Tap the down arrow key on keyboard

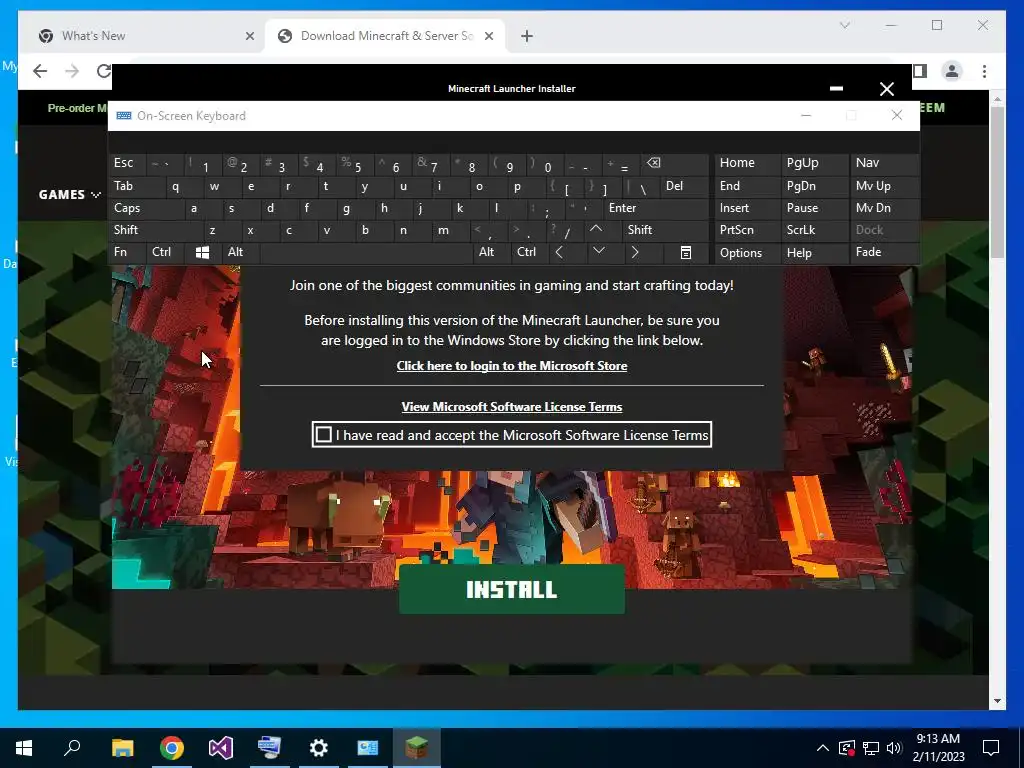click(598, 251)
